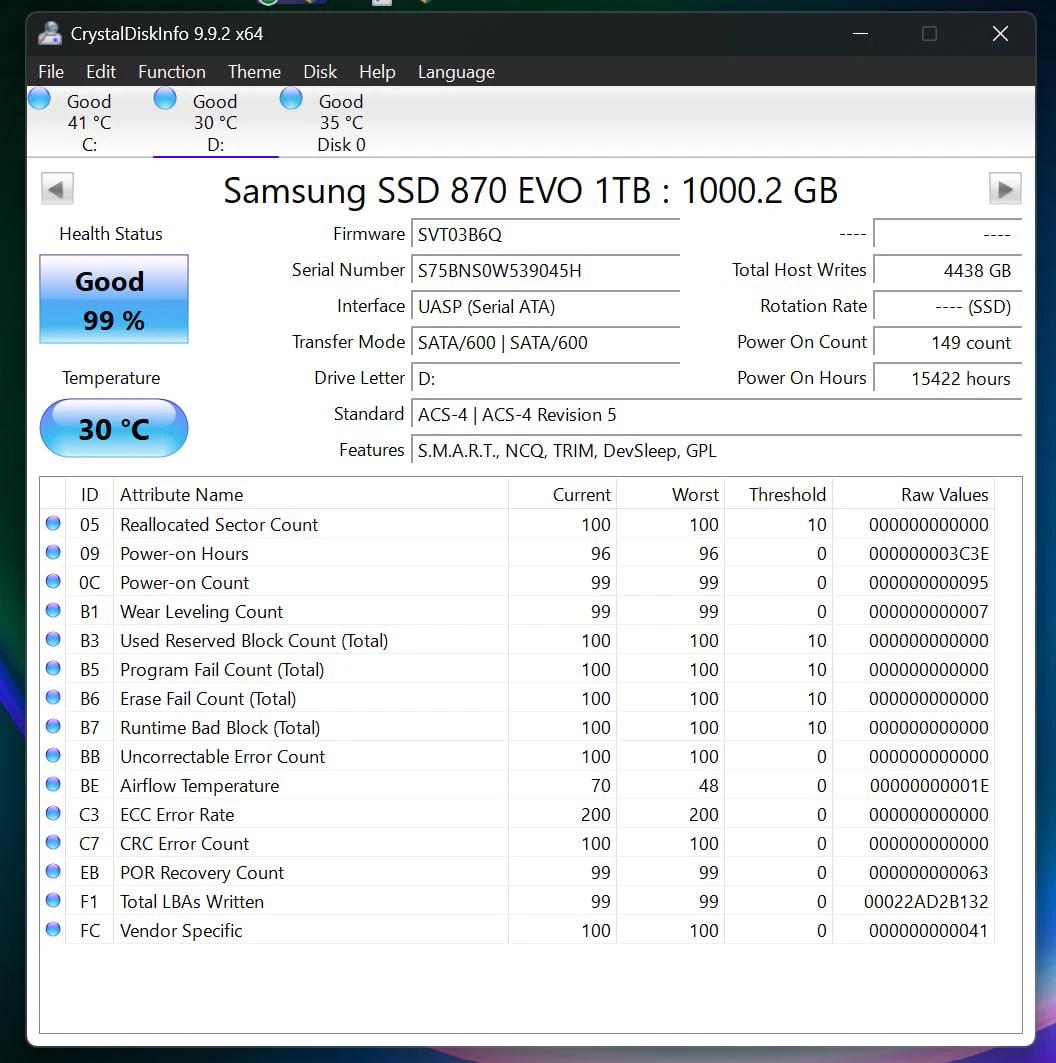Viewport: 1056px width, 1063px height.
Task: Click status dot for Reallocated Sector Count
Action: [53, 523]
